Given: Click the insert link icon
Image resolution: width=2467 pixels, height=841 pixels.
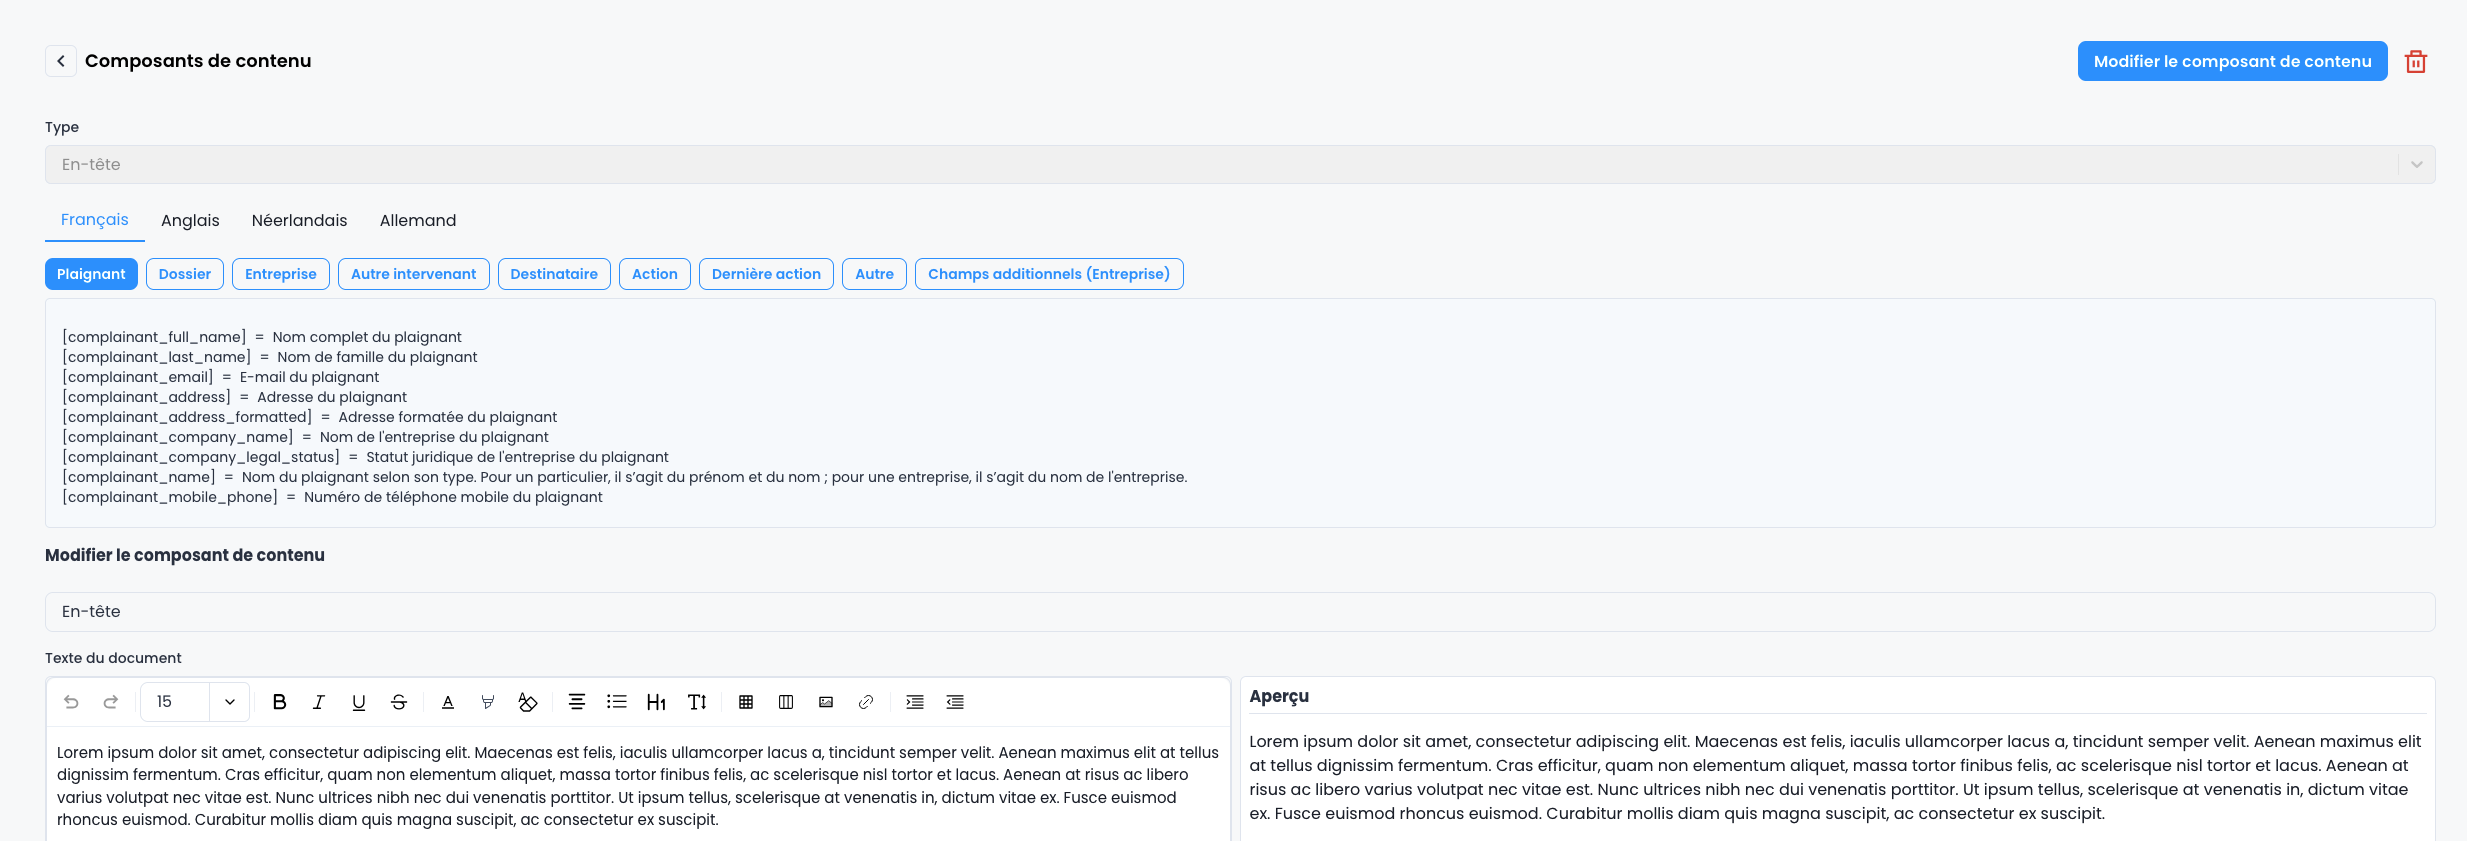Looking at the screenshot, I should [866, 702].
